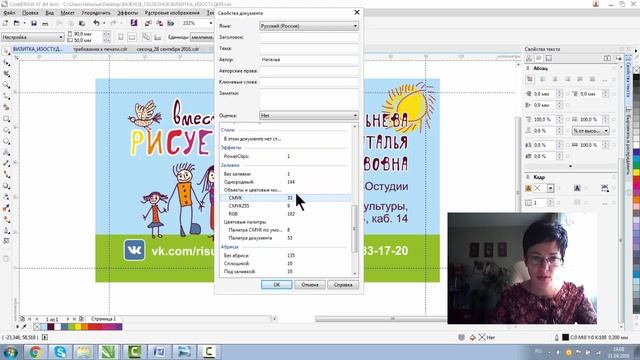Click the Windows Start button
Viewport: 640px width, 360px height.
(10, 352)
